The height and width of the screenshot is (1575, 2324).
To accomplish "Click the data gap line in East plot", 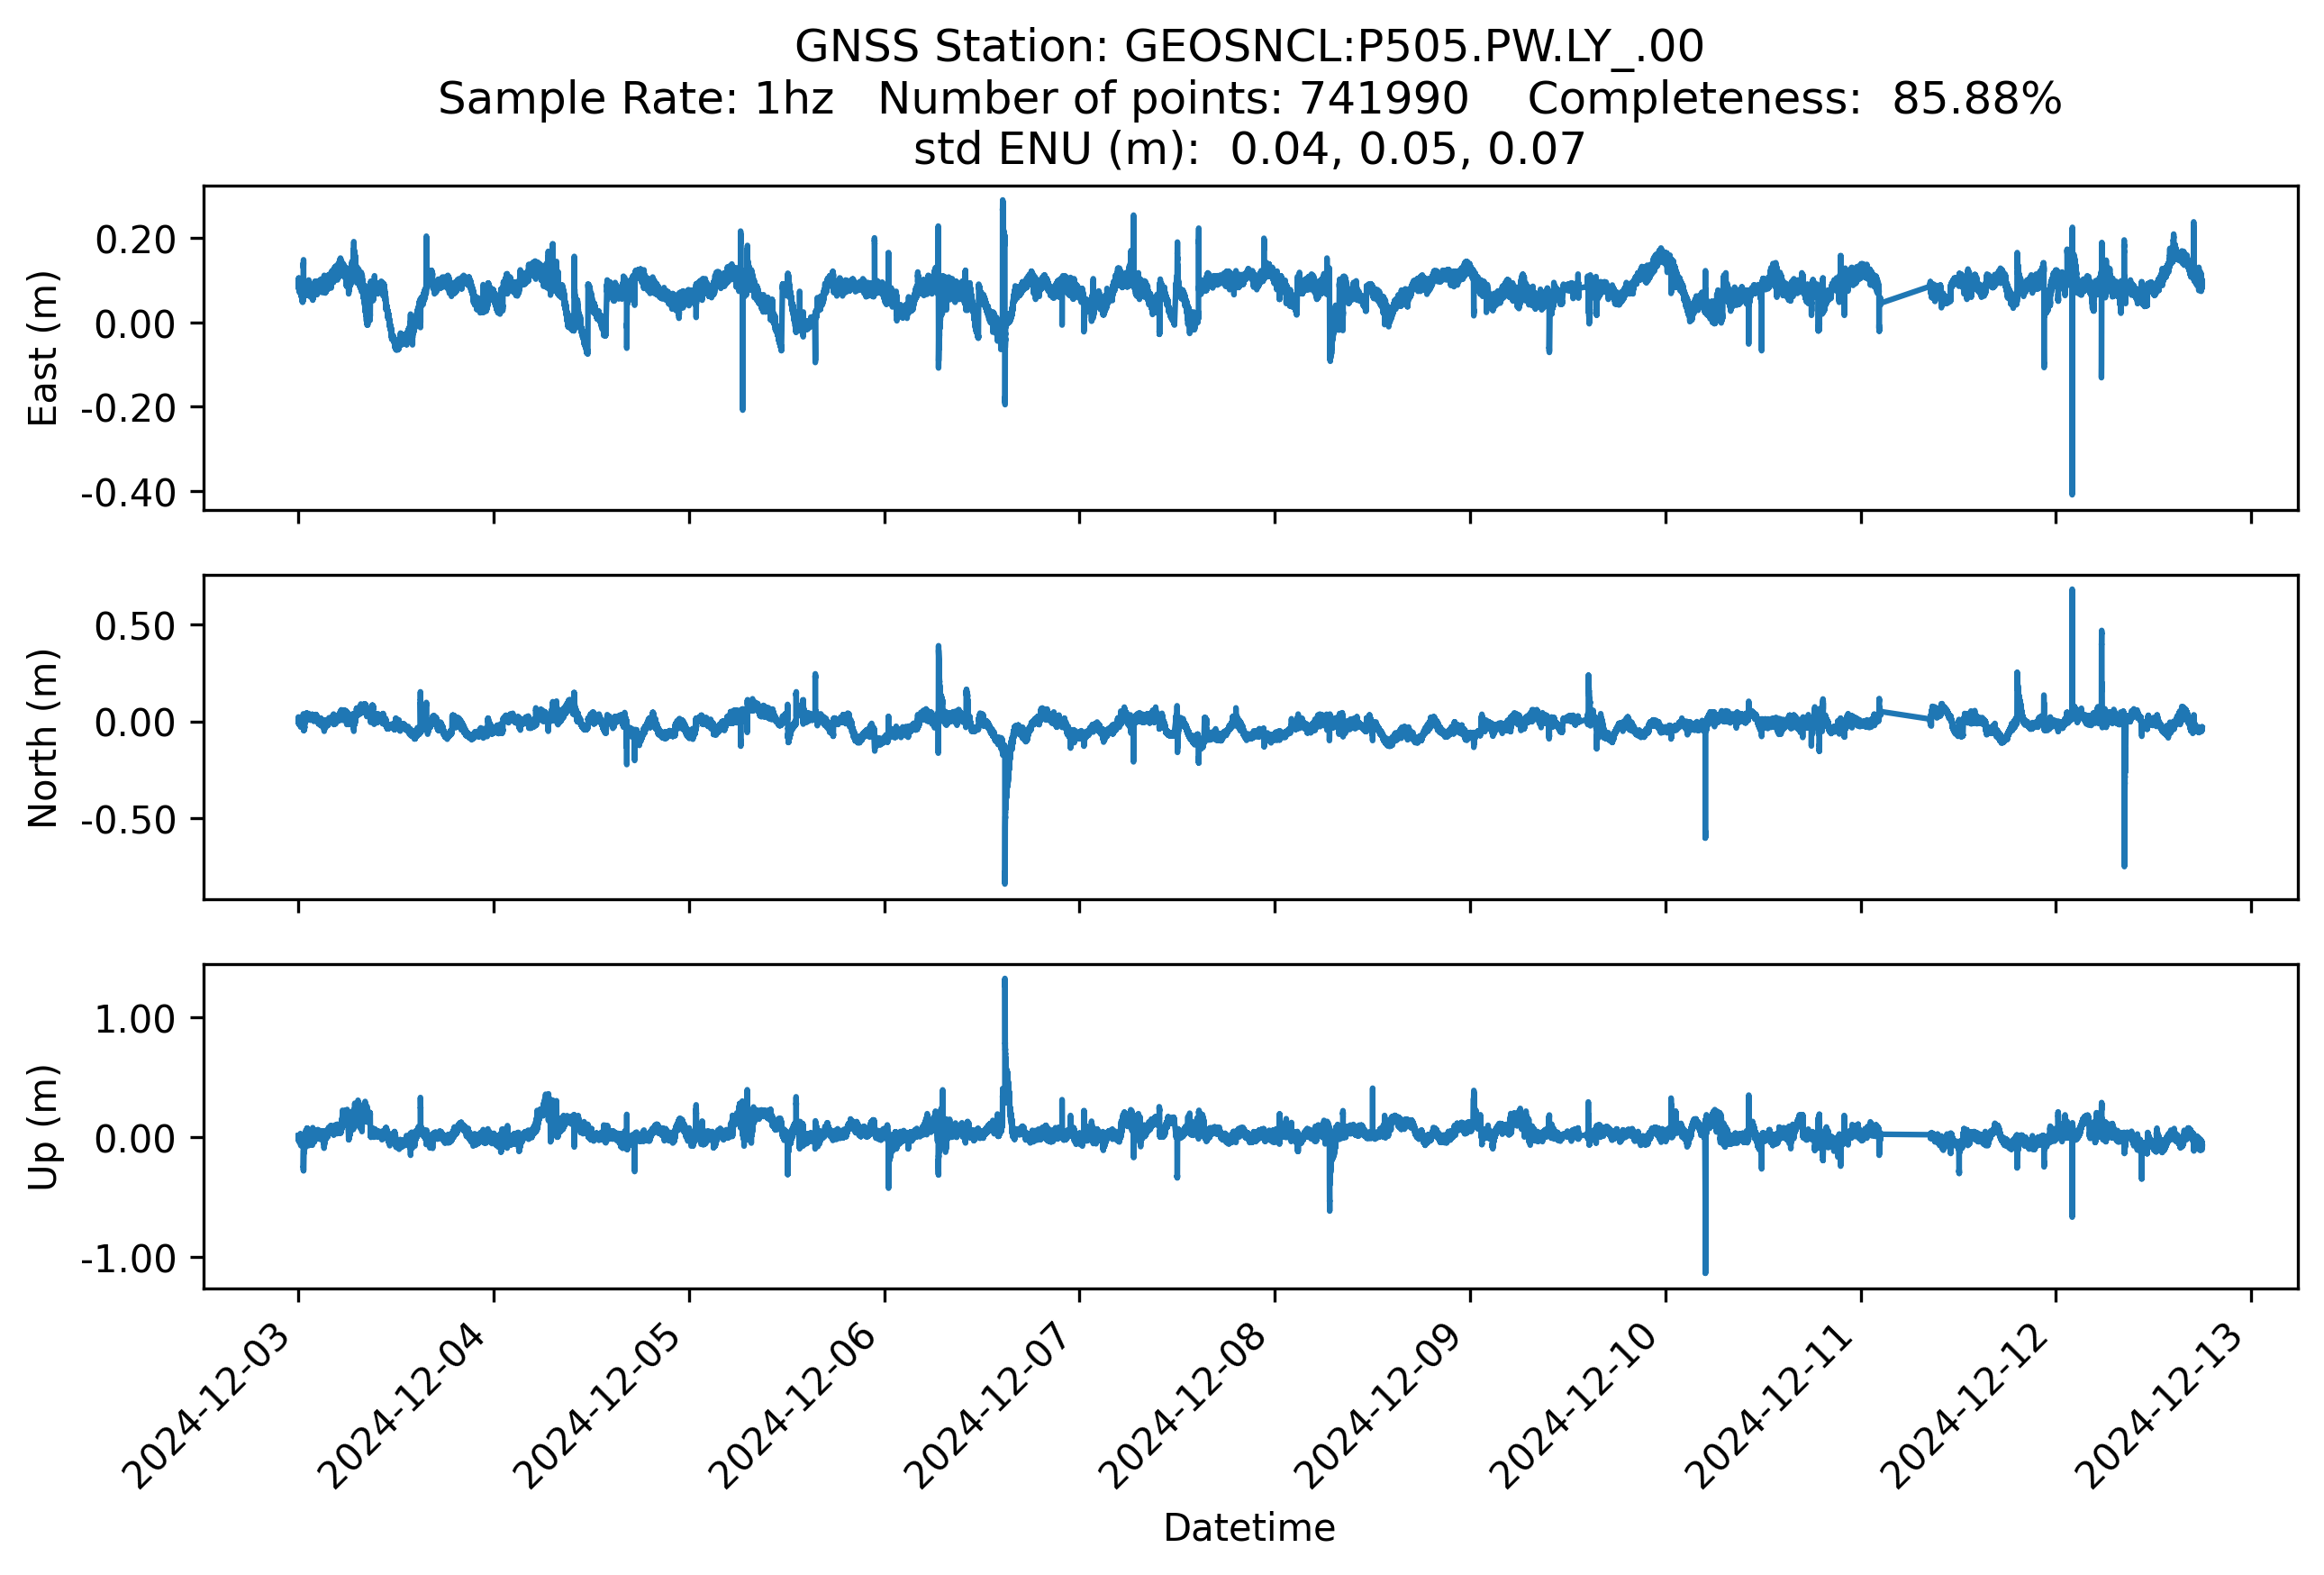I will coord(1905,294).
